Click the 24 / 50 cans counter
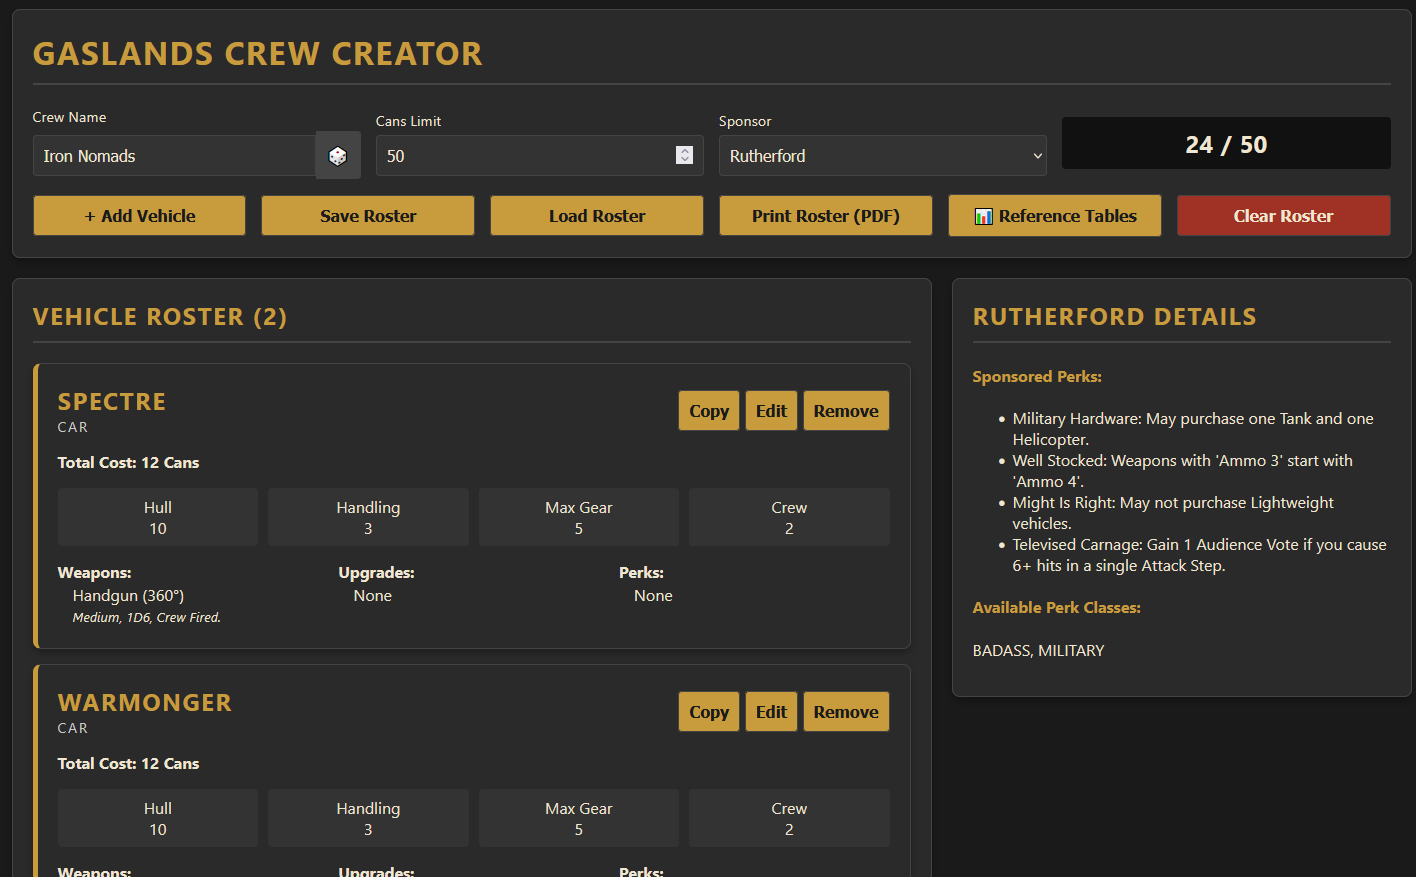 click(x=1226, y=144)
